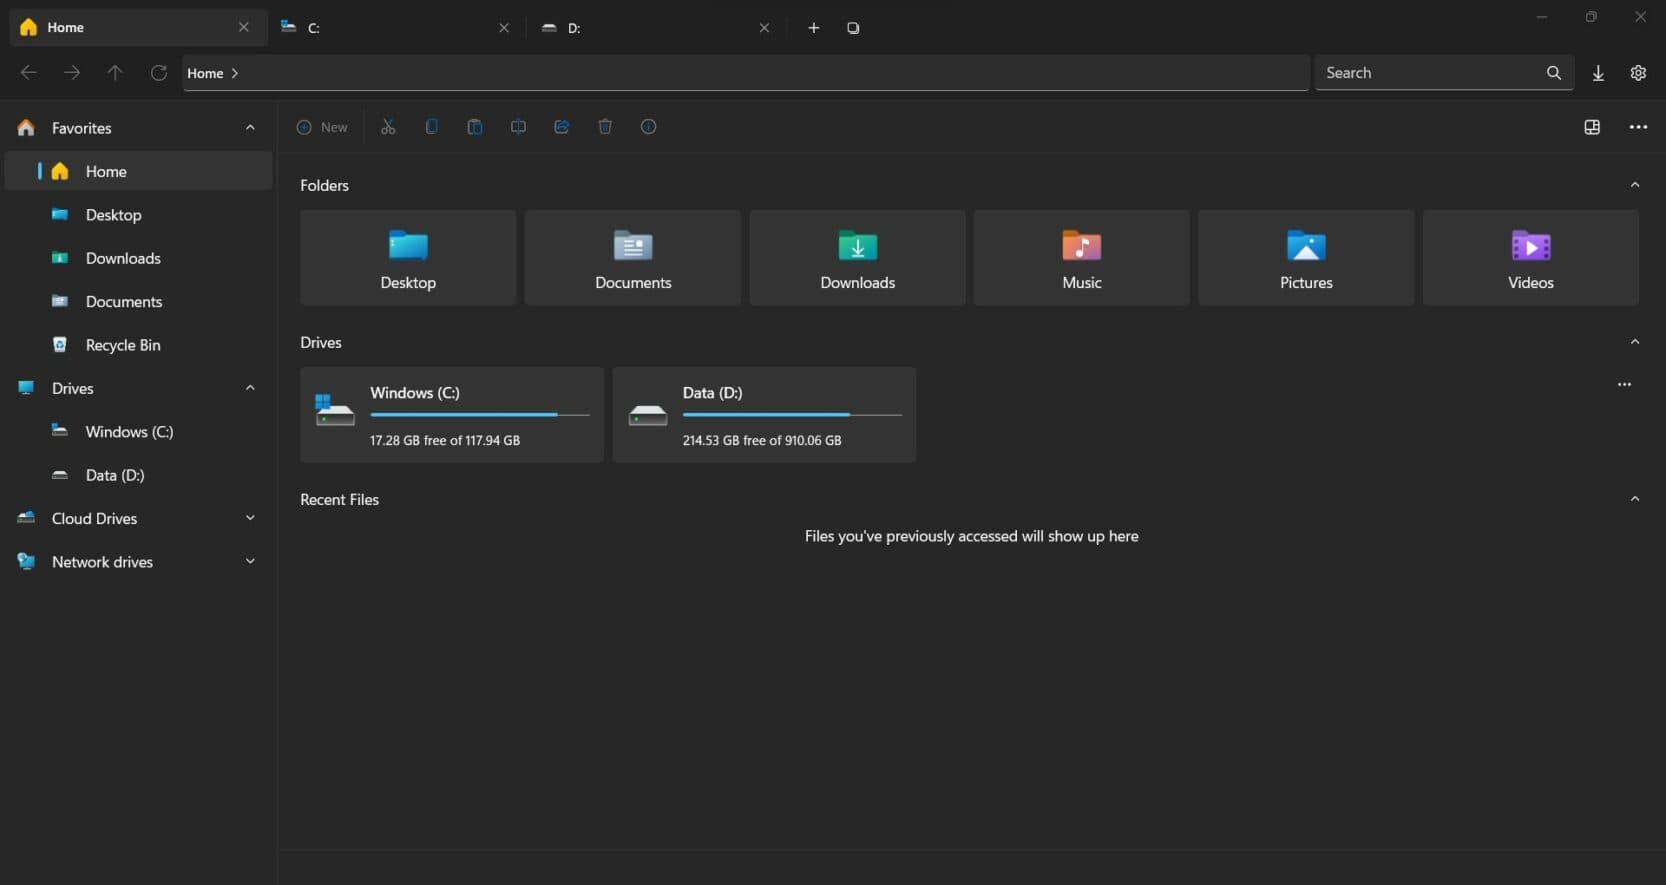Collapse the Favorites sidebar section

point(250,128)
